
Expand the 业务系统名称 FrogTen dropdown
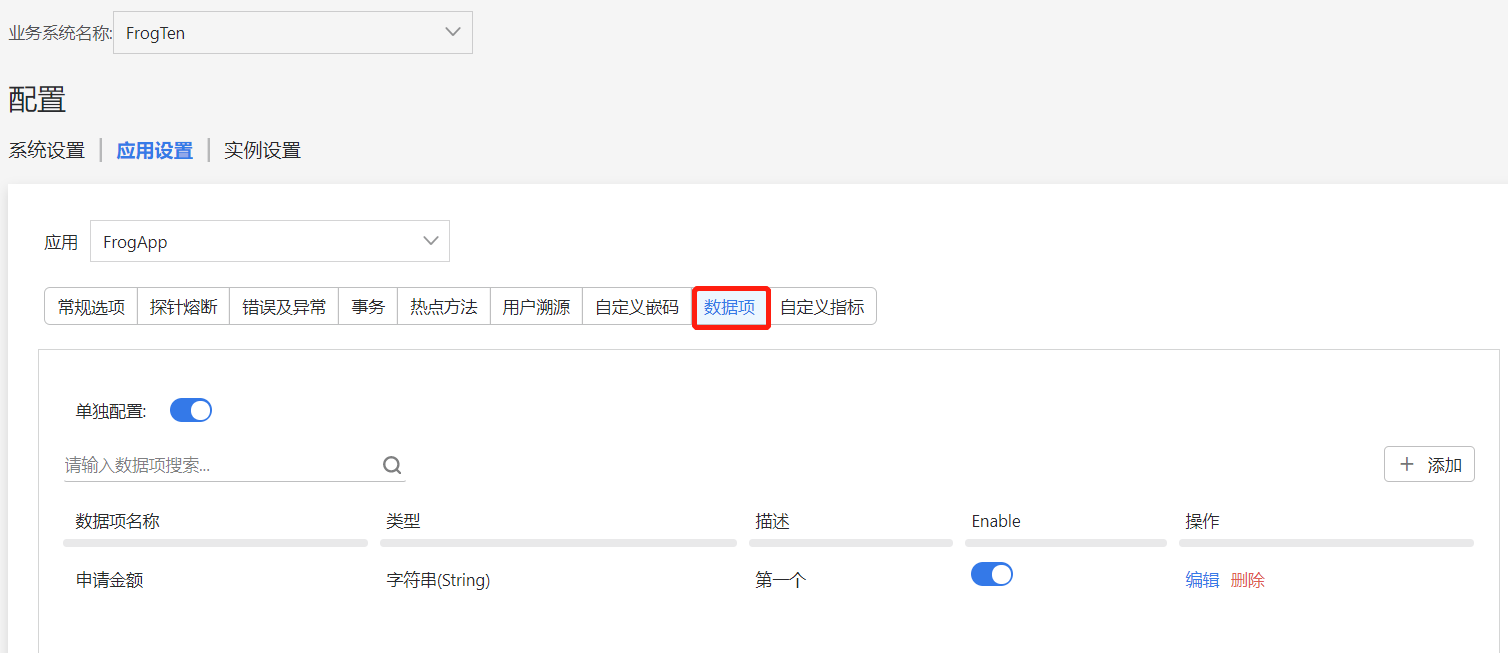tap(292, 33)
